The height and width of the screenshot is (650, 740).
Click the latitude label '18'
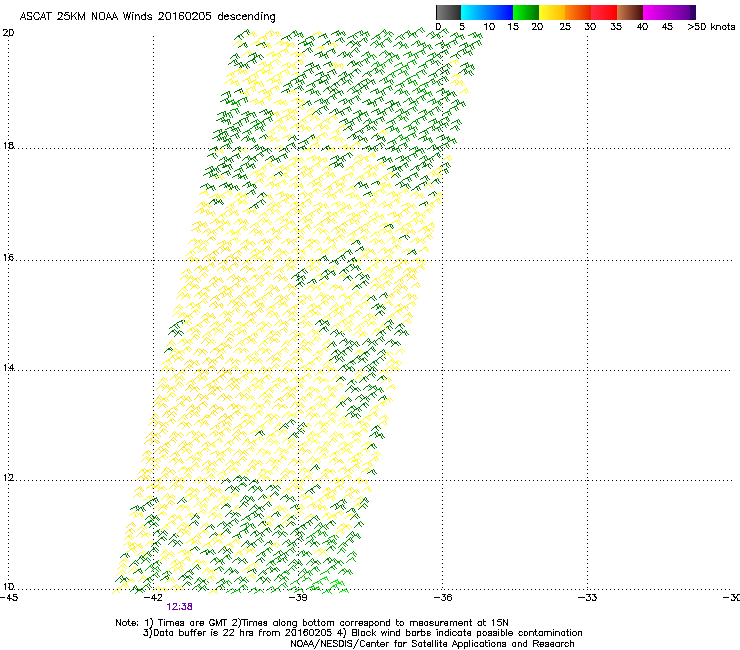tap(8, 145)
